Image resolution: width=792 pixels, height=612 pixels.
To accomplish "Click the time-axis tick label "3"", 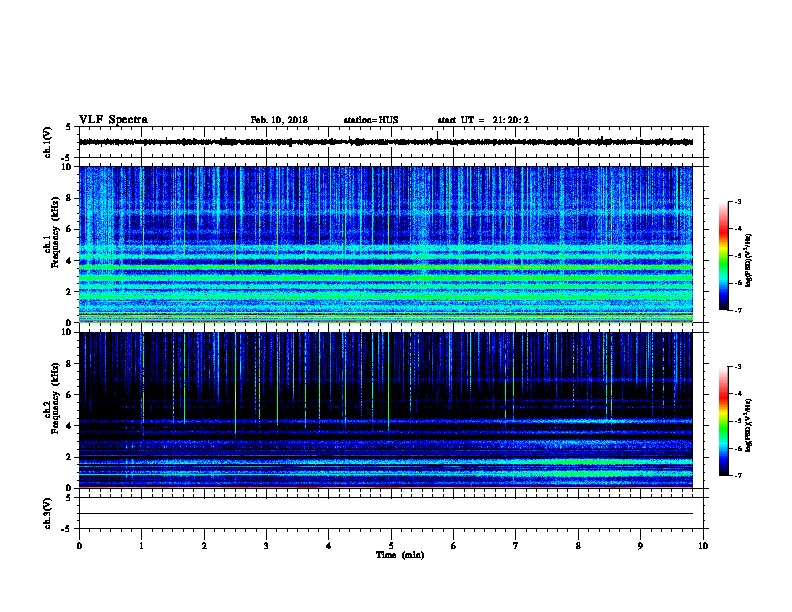I will [x=266, y=546].
